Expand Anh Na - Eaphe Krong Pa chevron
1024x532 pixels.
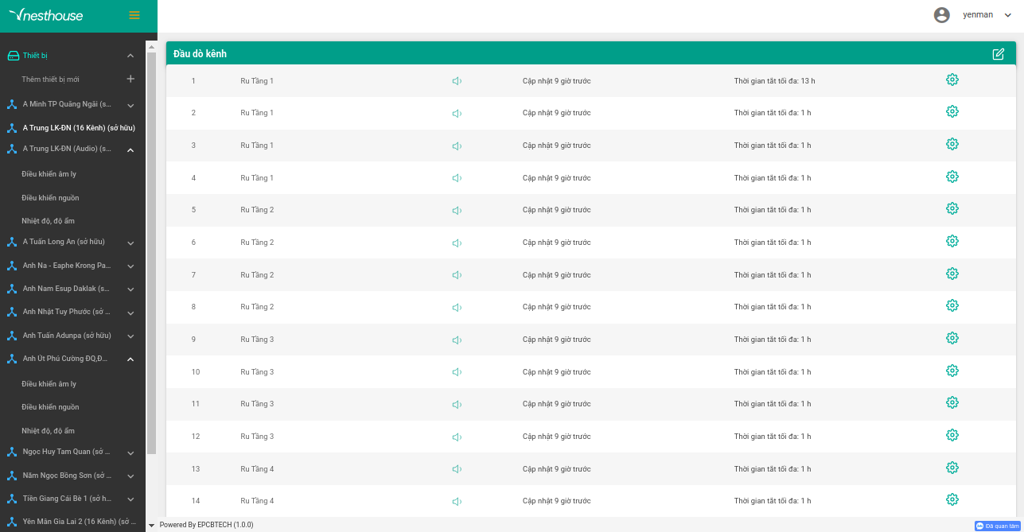point(131,266)
